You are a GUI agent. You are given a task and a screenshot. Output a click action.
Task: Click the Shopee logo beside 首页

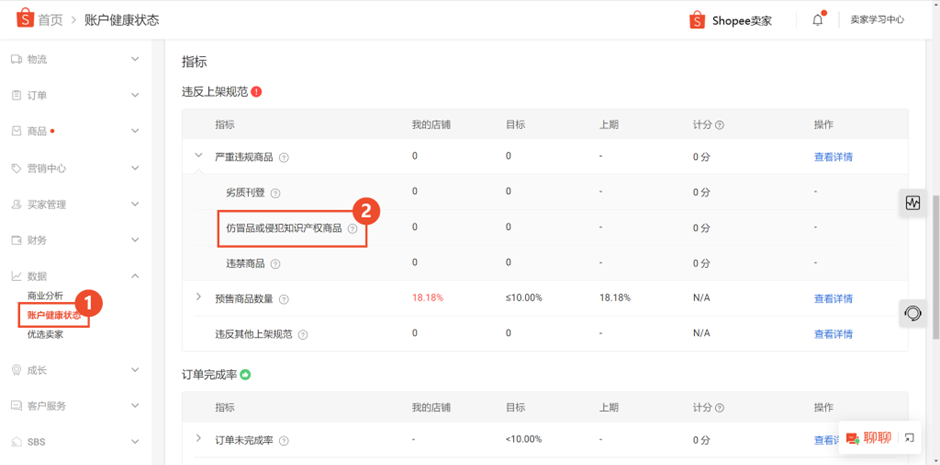pyautogui.click(x=25, y=19)
